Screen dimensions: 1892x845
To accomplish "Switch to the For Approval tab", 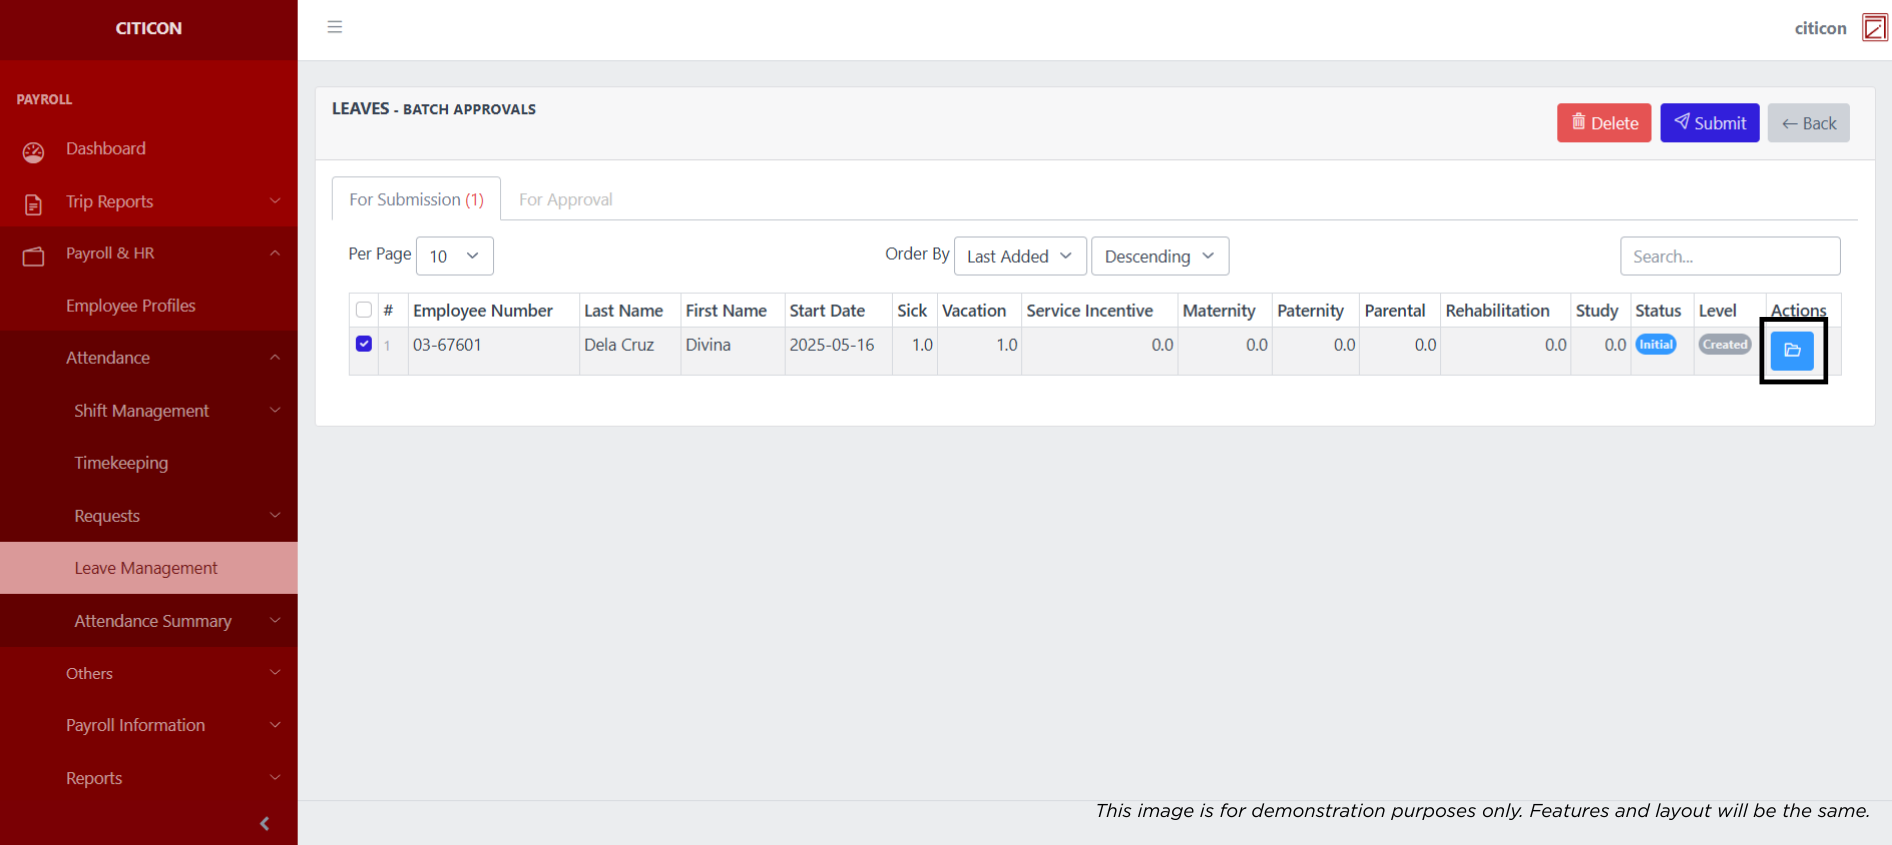I will (x=565, y=200).
